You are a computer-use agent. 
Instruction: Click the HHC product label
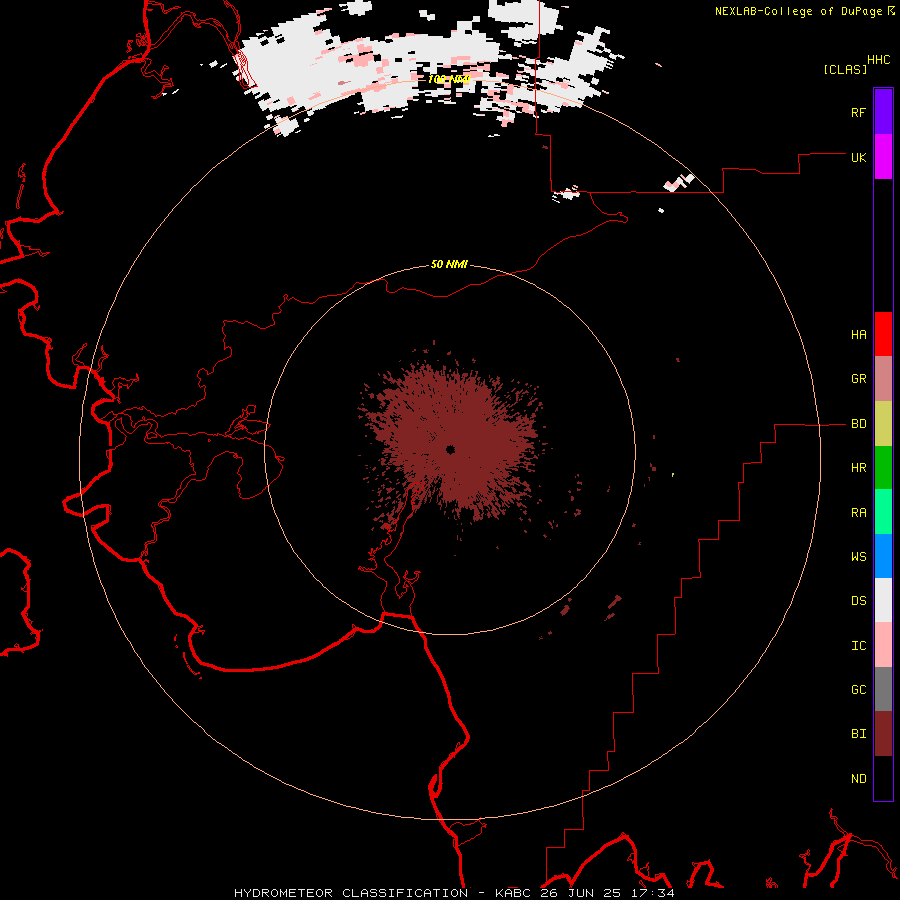(x=878, y=60)
